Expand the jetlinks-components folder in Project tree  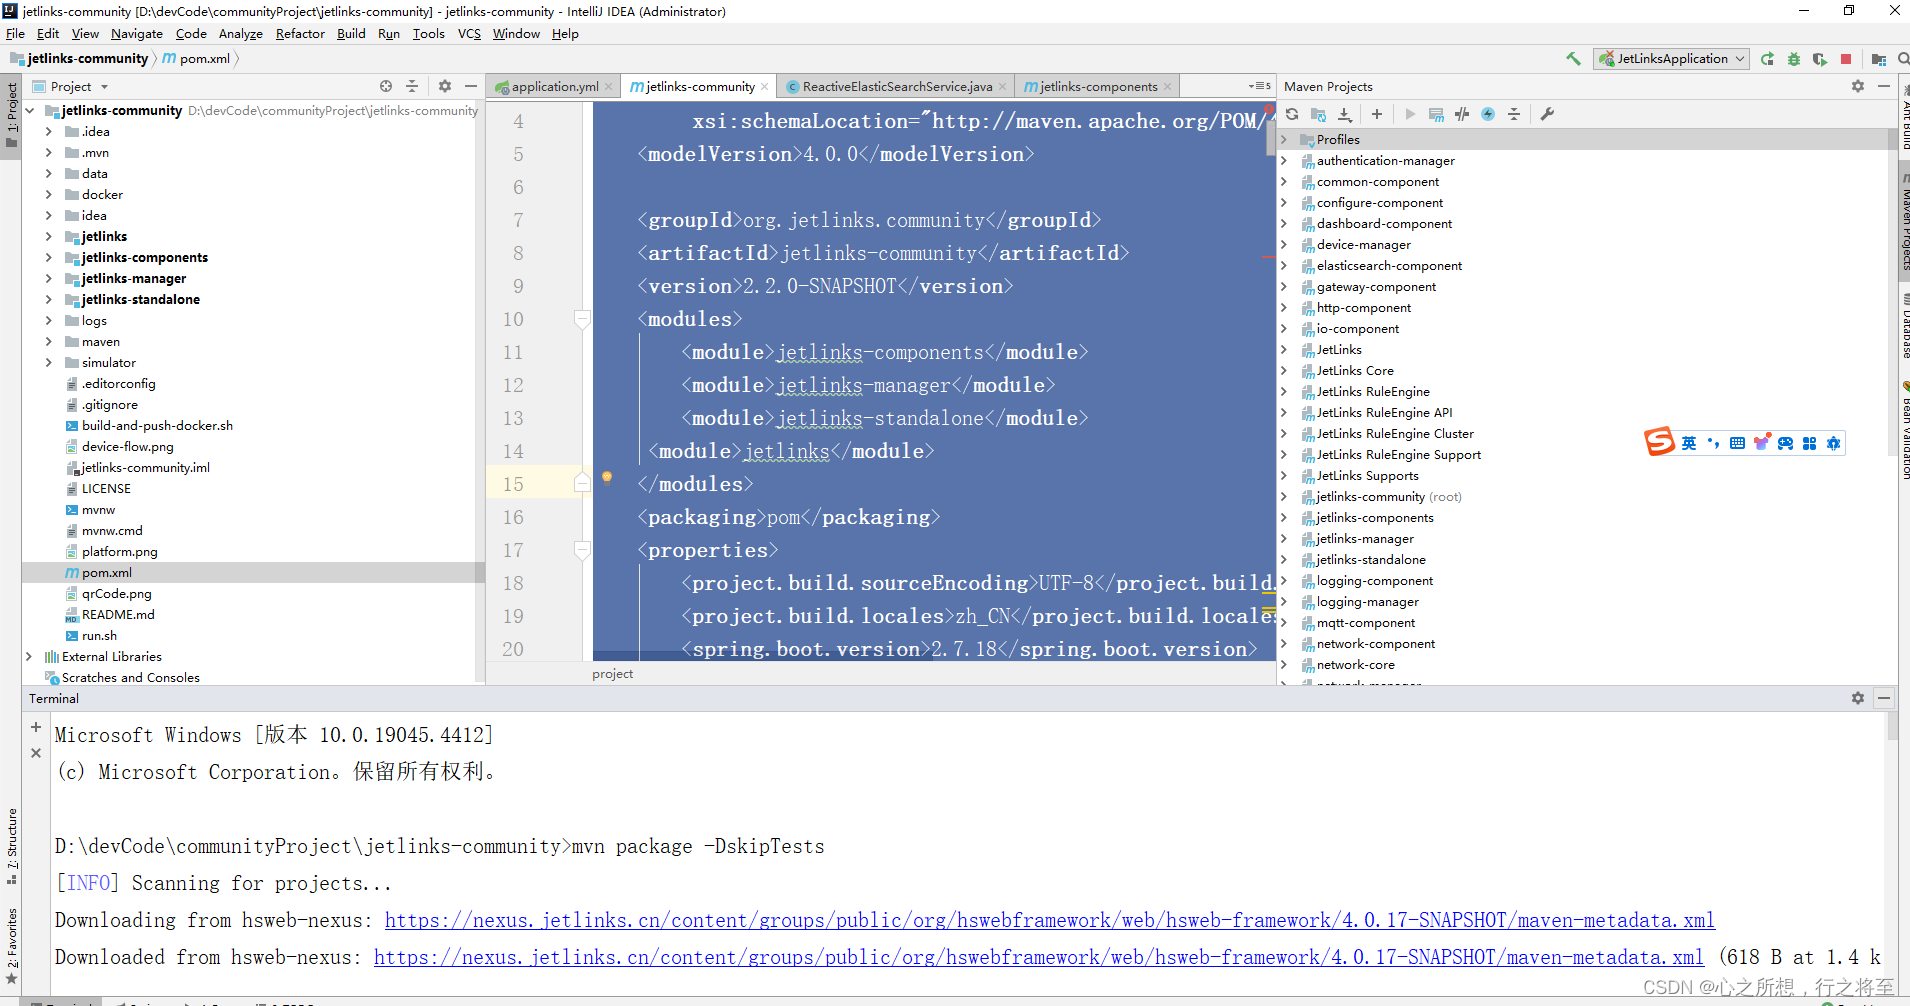point(48,257)
